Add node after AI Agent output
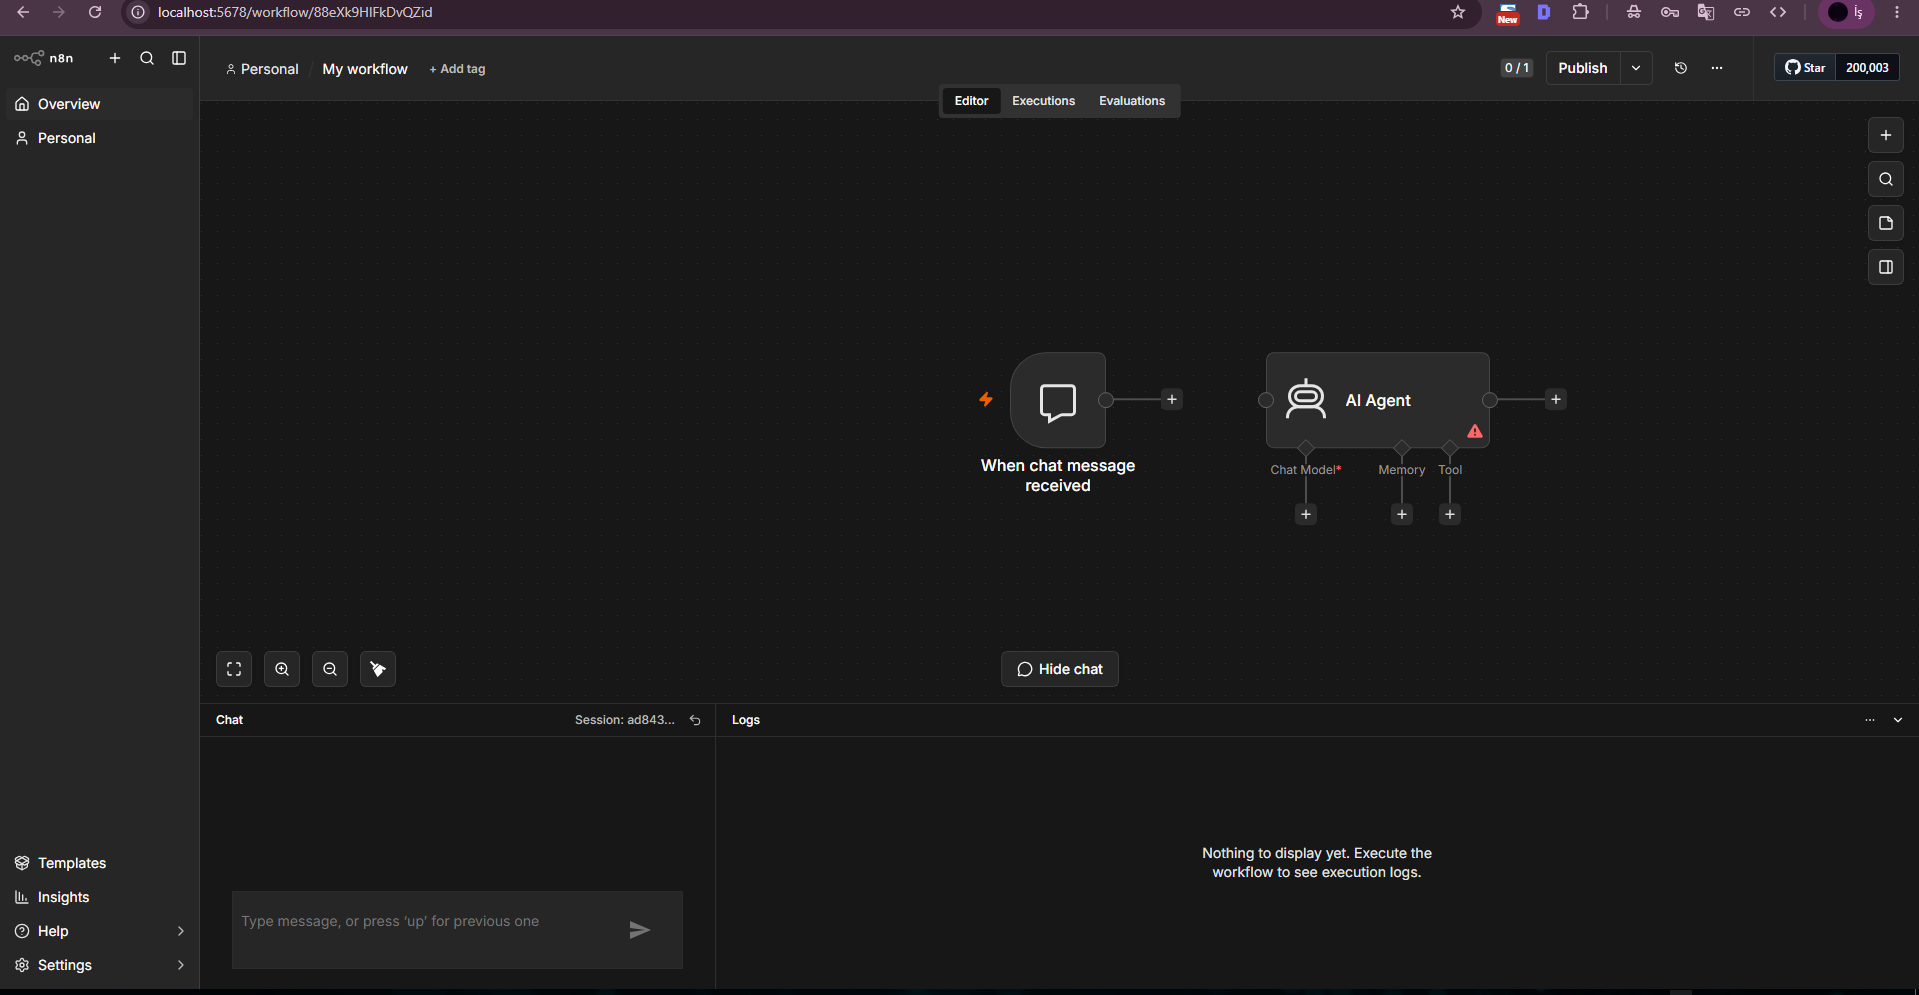 point(1556,400)
